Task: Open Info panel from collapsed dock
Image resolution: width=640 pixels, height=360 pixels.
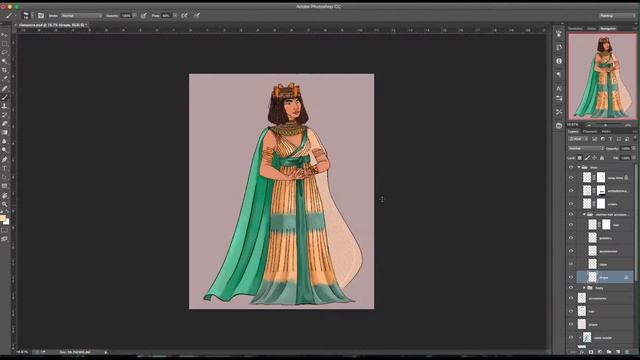Action: (x=559, y=61)
